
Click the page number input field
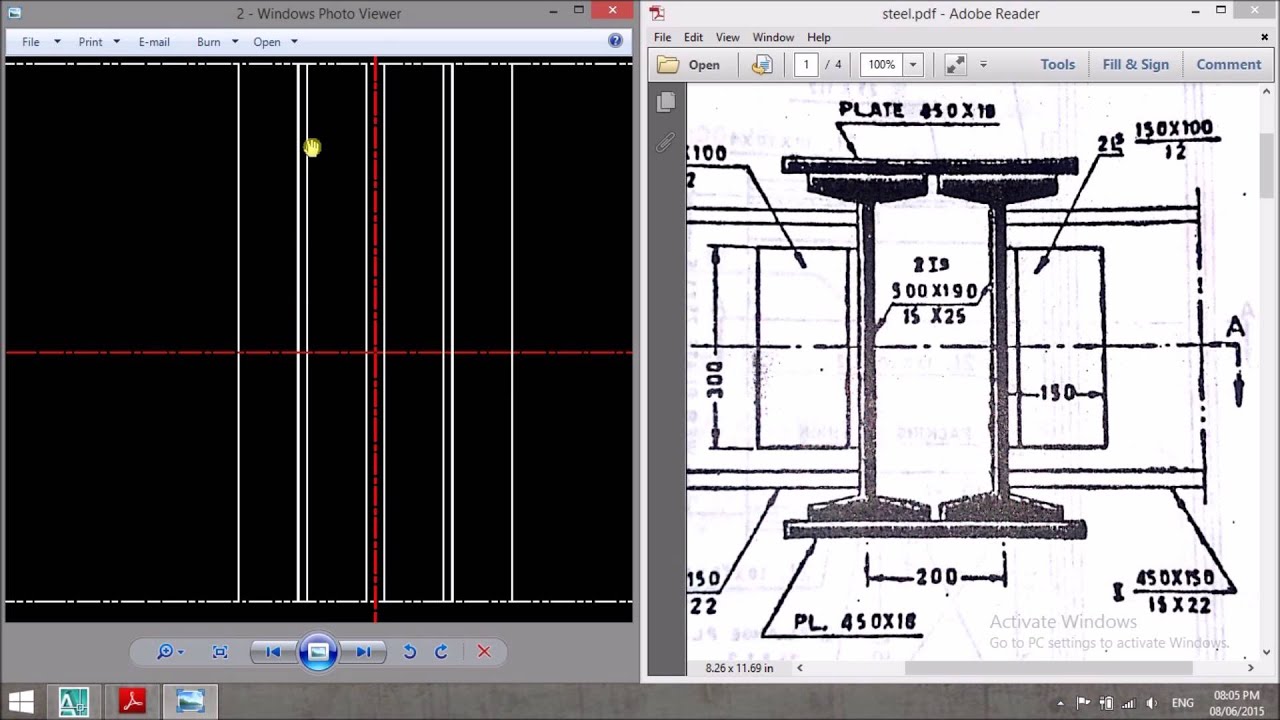pyautogui.click(x=806, y=64)
